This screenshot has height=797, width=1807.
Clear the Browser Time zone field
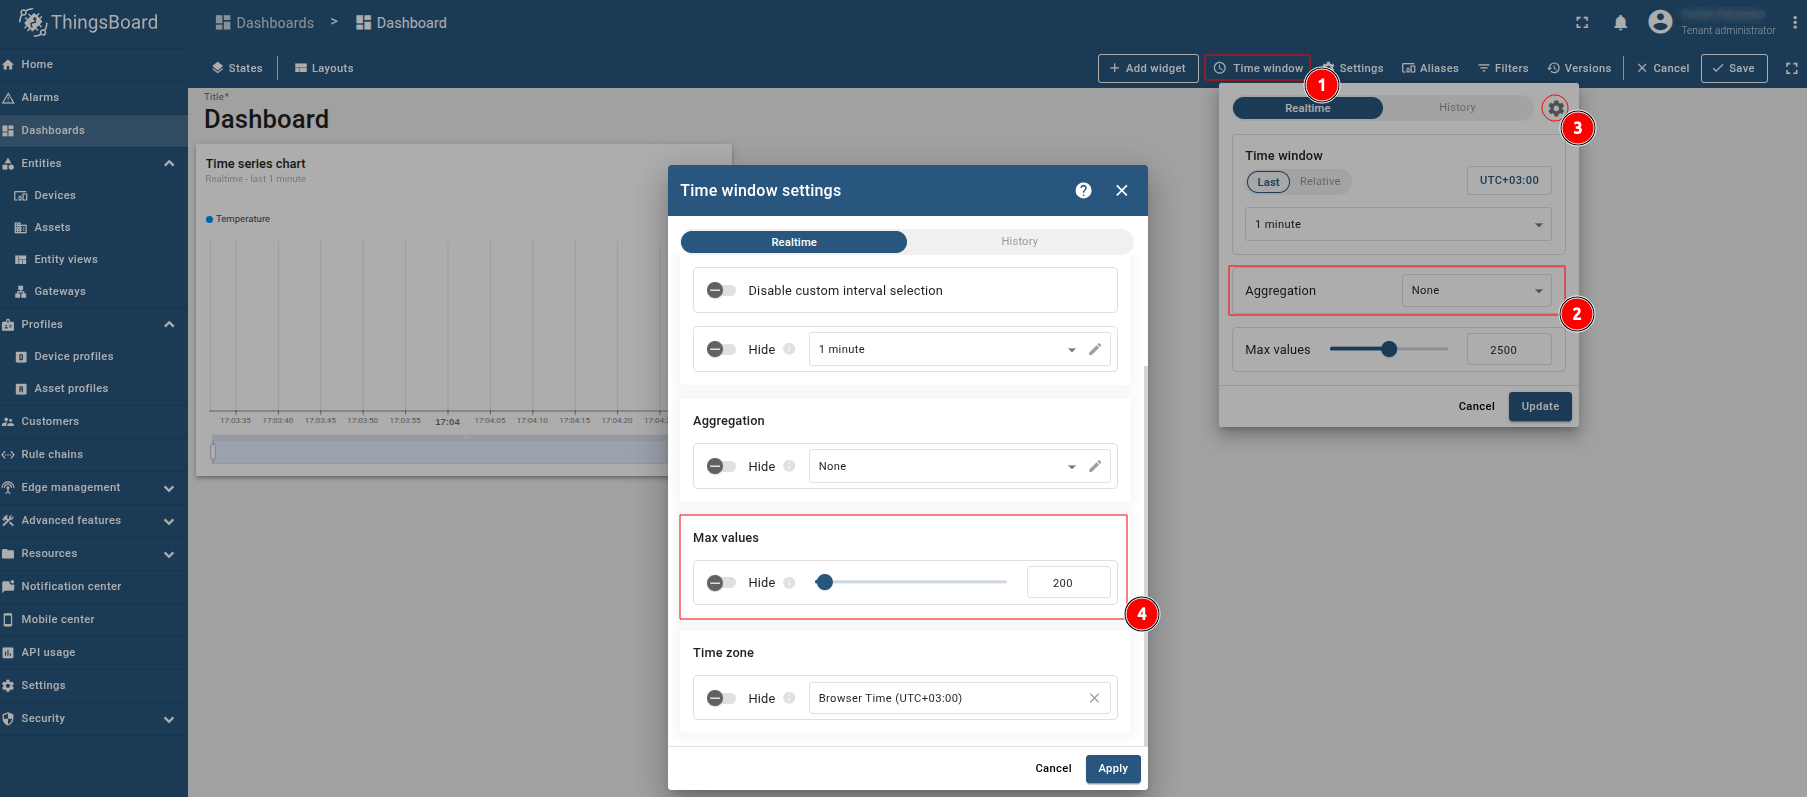point(1094,698)
